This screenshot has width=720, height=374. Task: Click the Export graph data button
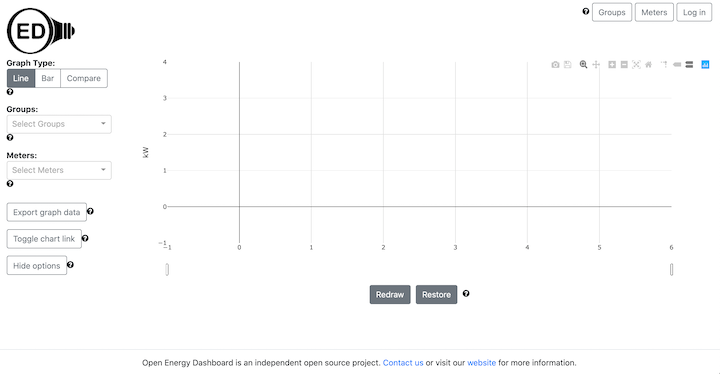pos(46,212)
